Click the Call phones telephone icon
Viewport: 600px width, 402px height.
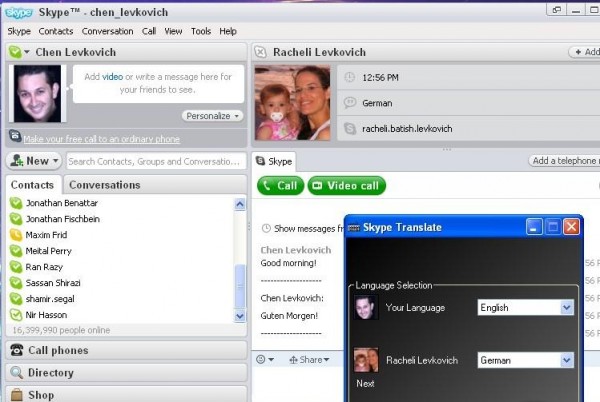16,350
